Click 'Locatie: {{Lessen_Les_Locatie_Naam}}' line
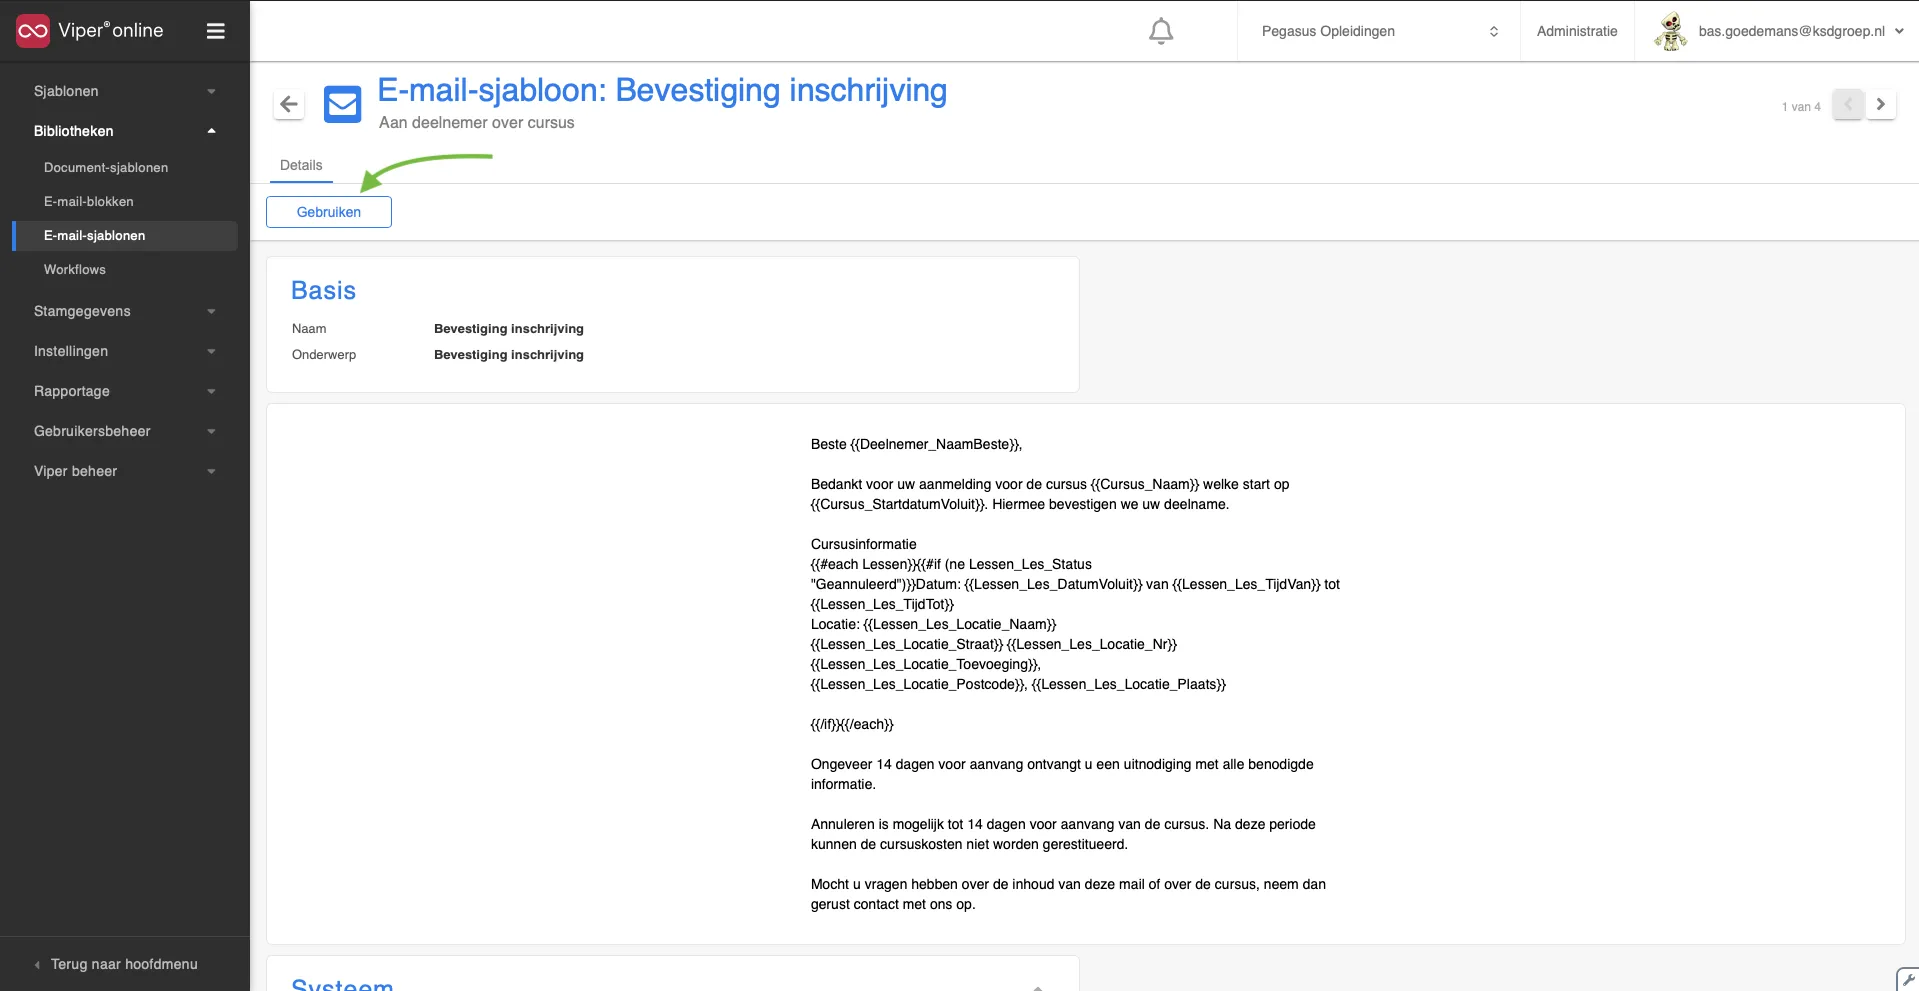The height and width of the screenshot is (991, 1919). click(933, 624)
